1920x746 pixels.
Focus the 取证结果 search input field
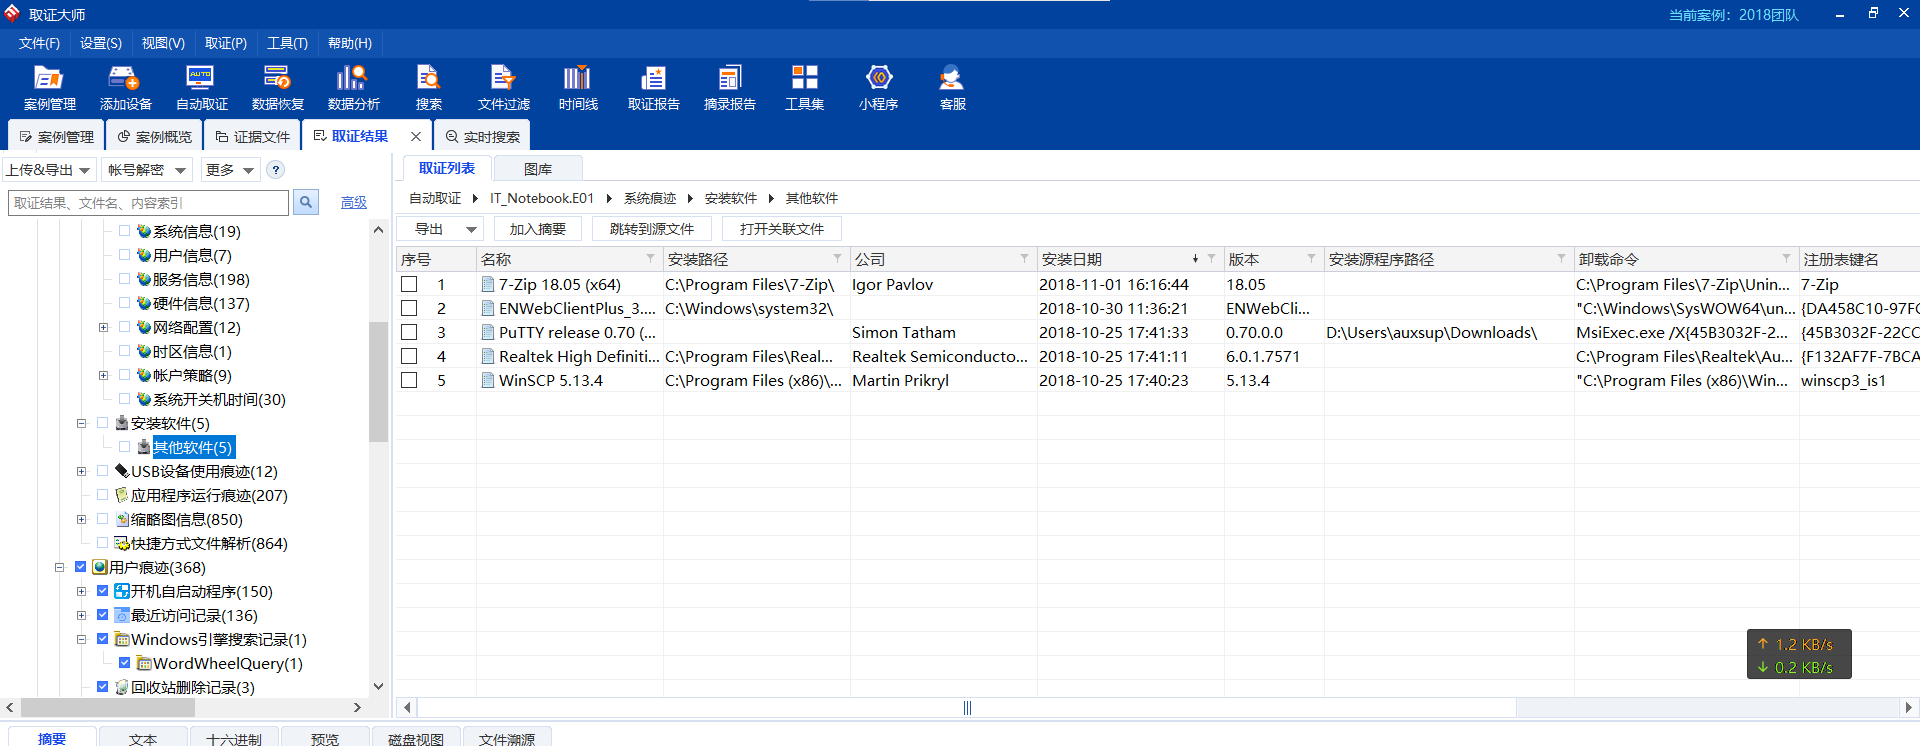tap(149, 202)
